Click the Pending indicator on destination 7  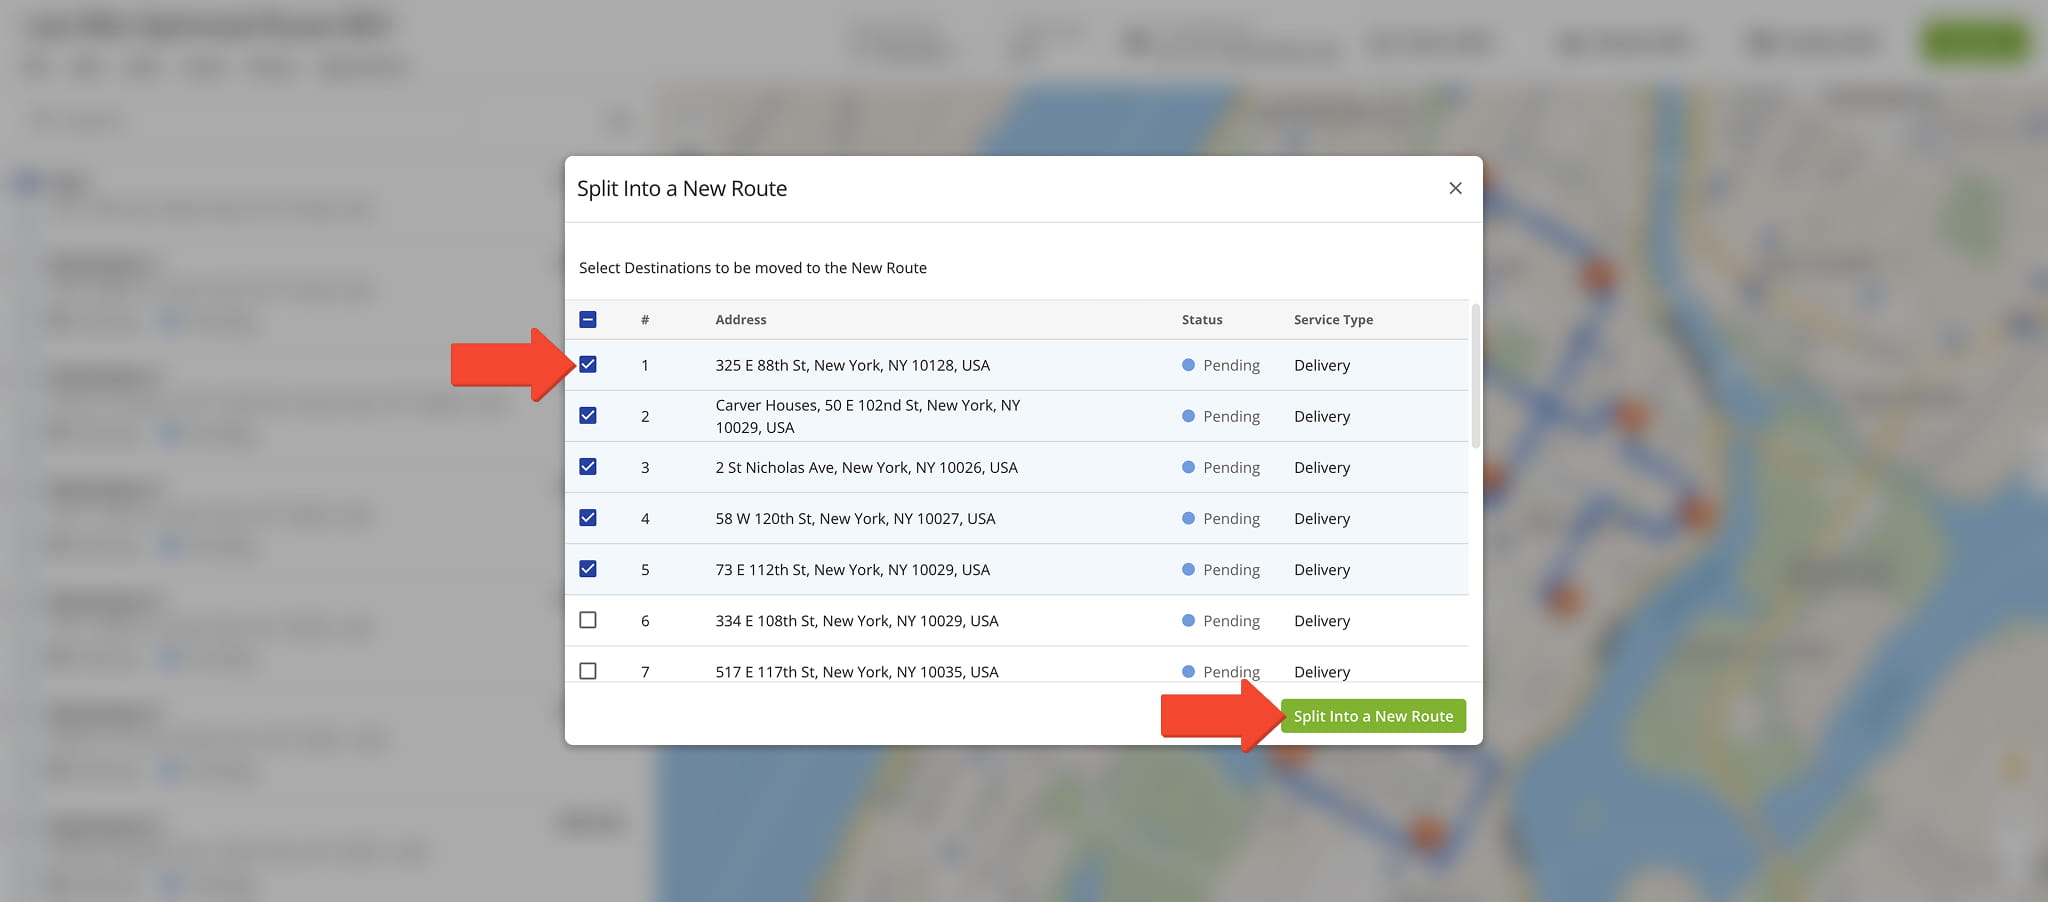(1222, 671)
